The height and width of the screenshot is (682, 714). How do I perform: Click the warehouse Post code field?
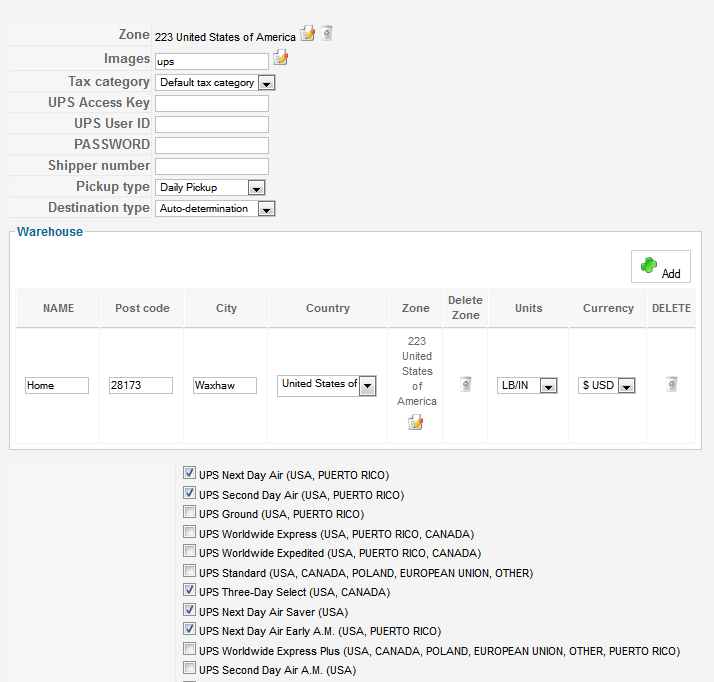141,385
